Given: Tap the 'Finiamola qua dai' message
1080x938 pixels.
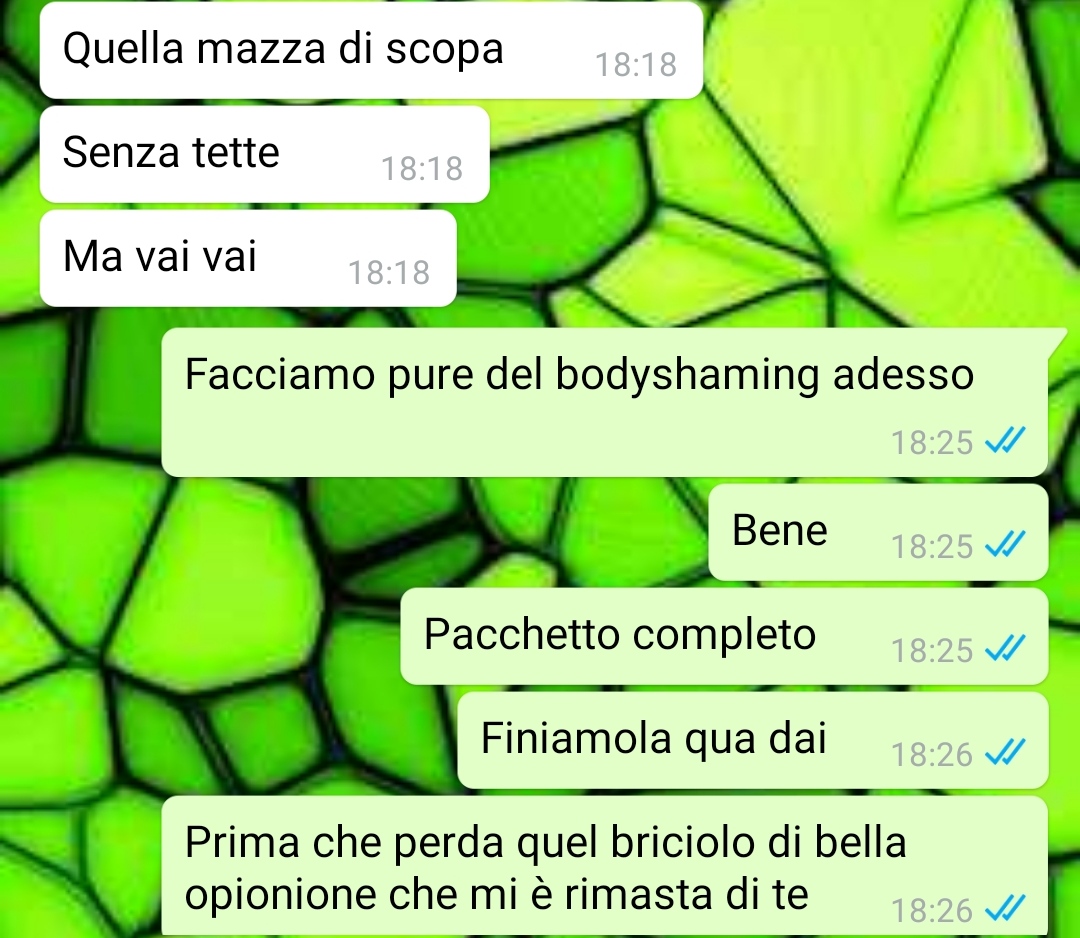Looking at the screenshot, I should (x=753, y=740).
